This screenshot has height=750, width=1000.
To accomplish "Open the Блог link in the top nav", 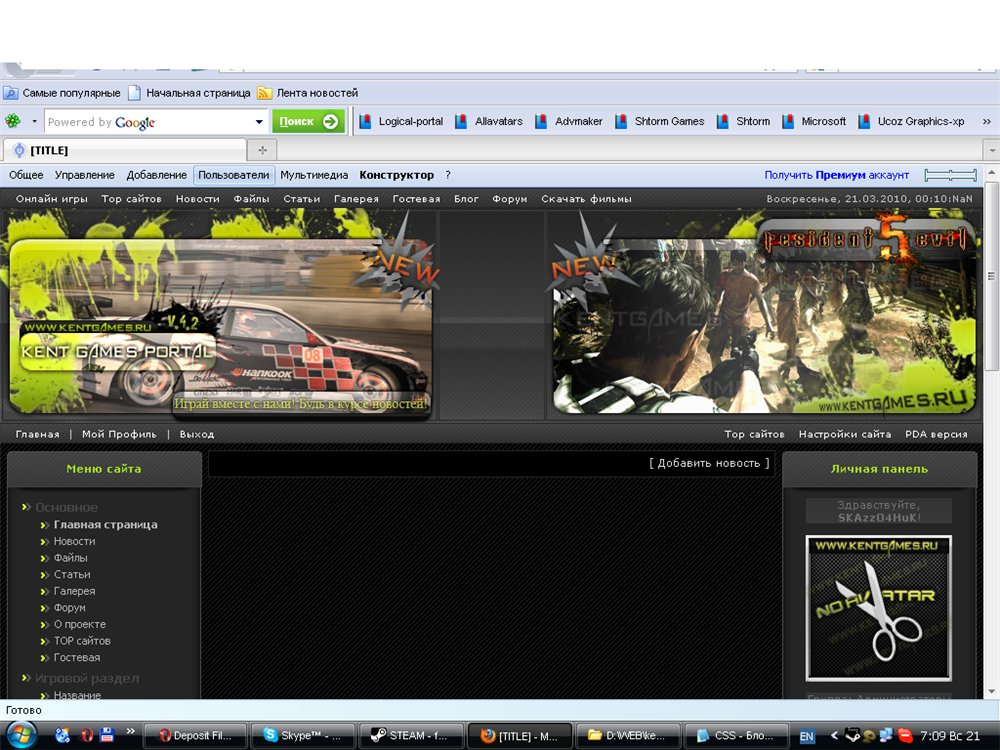I will pos(466,199).
